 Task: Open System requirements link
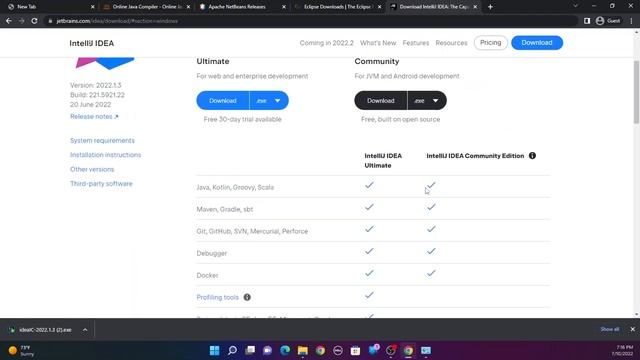102,140
